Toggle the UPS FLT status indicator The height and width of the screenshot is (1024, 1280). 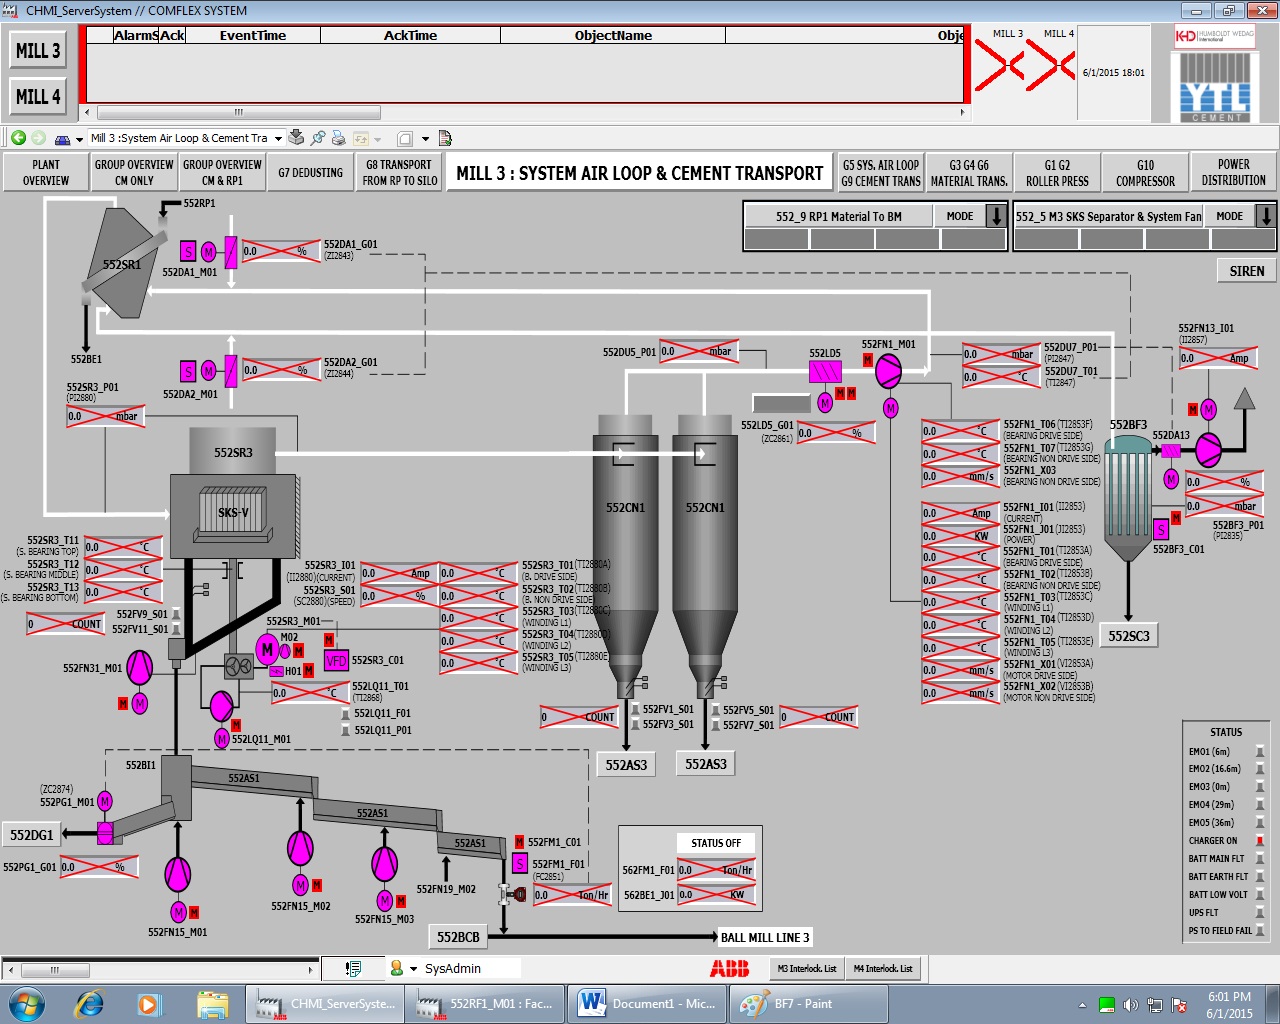click(x=1260, y=913)
